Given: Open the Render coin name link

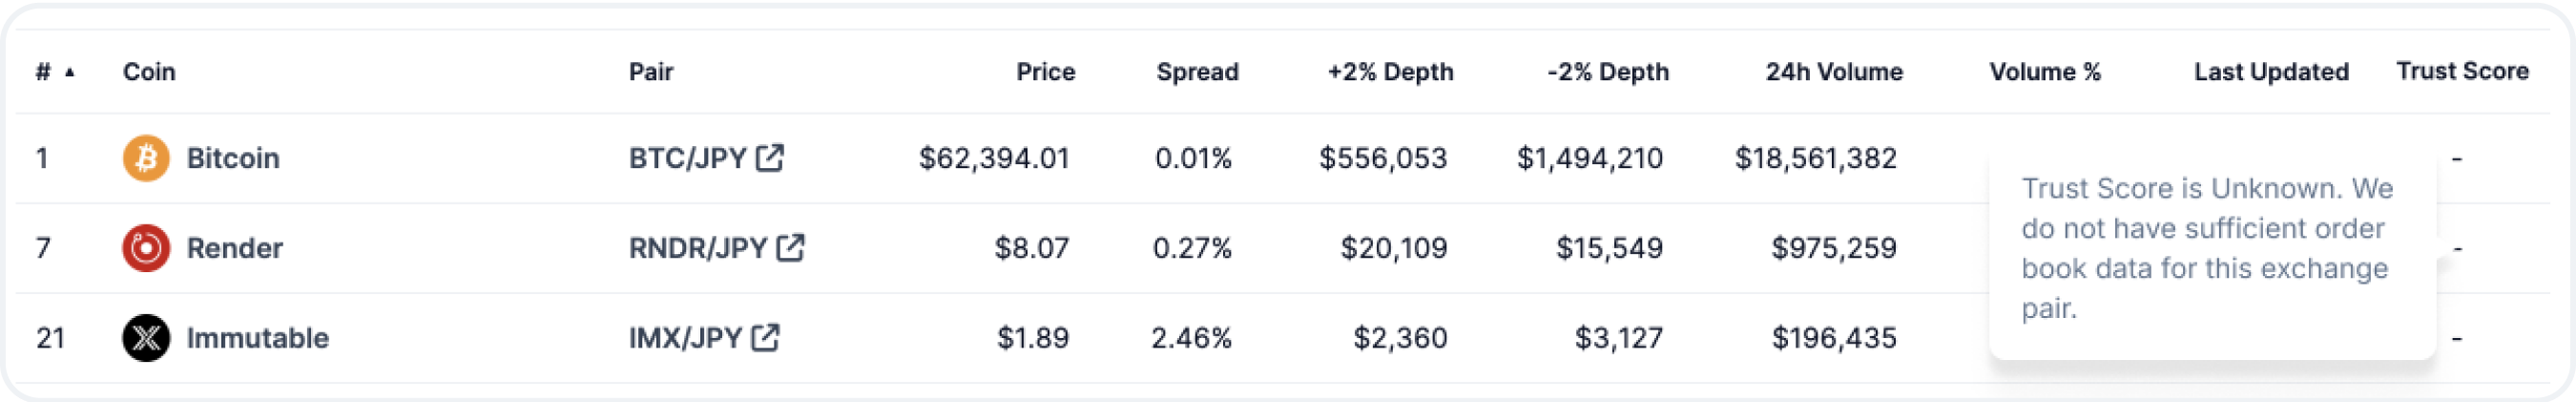Looking at the screenshot, I should point(235,248).
